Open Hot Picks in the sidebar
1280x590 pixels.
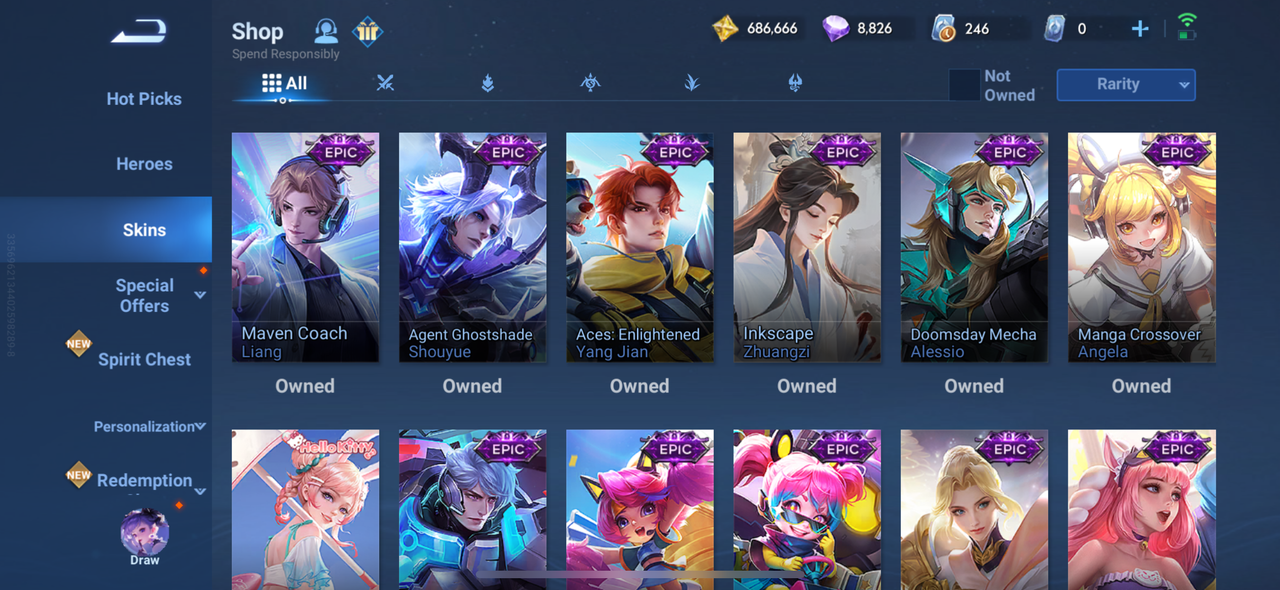pos(144,99)
